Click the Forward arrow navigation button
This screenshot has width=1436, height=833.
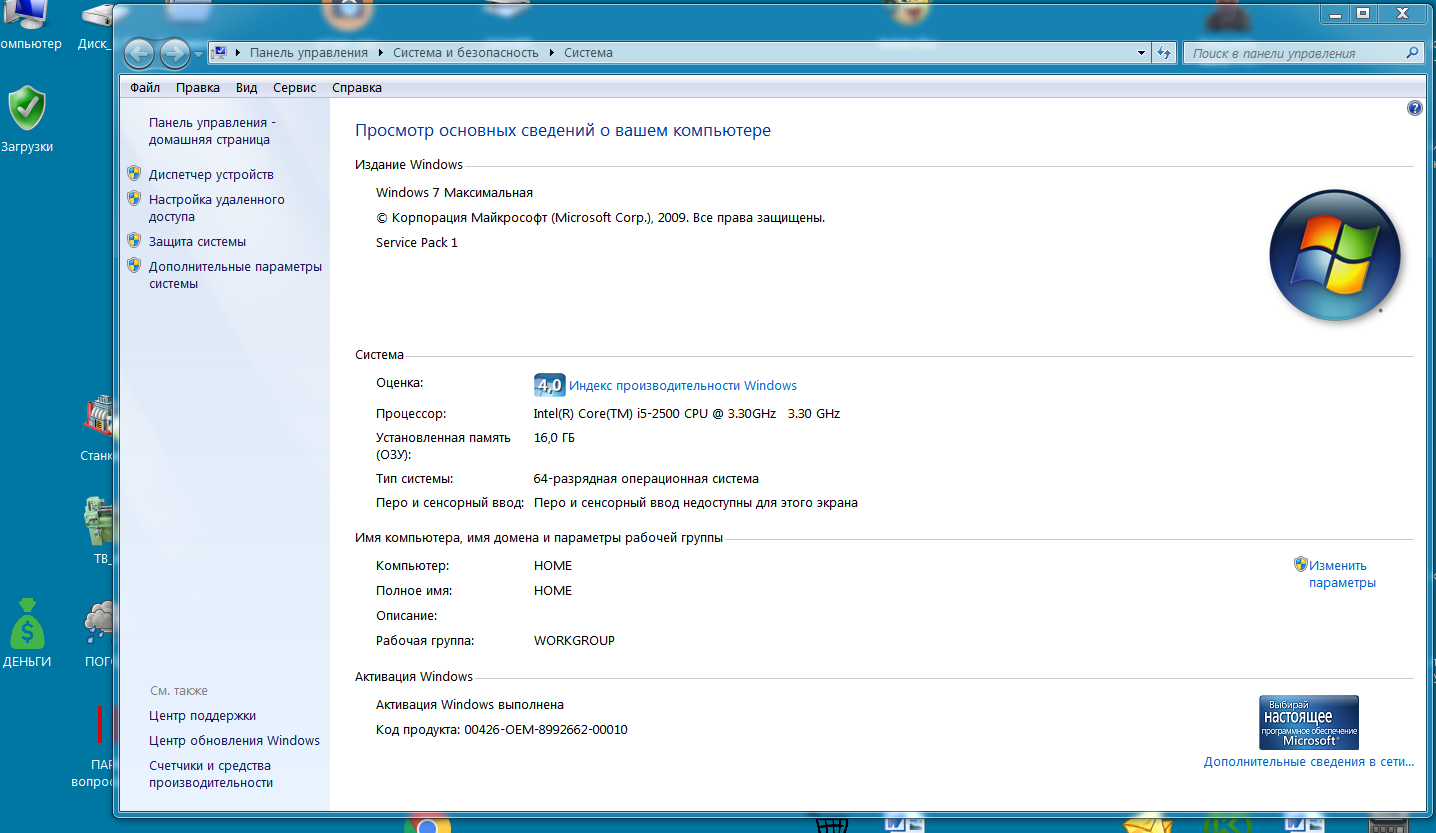[x=175, y=53]
